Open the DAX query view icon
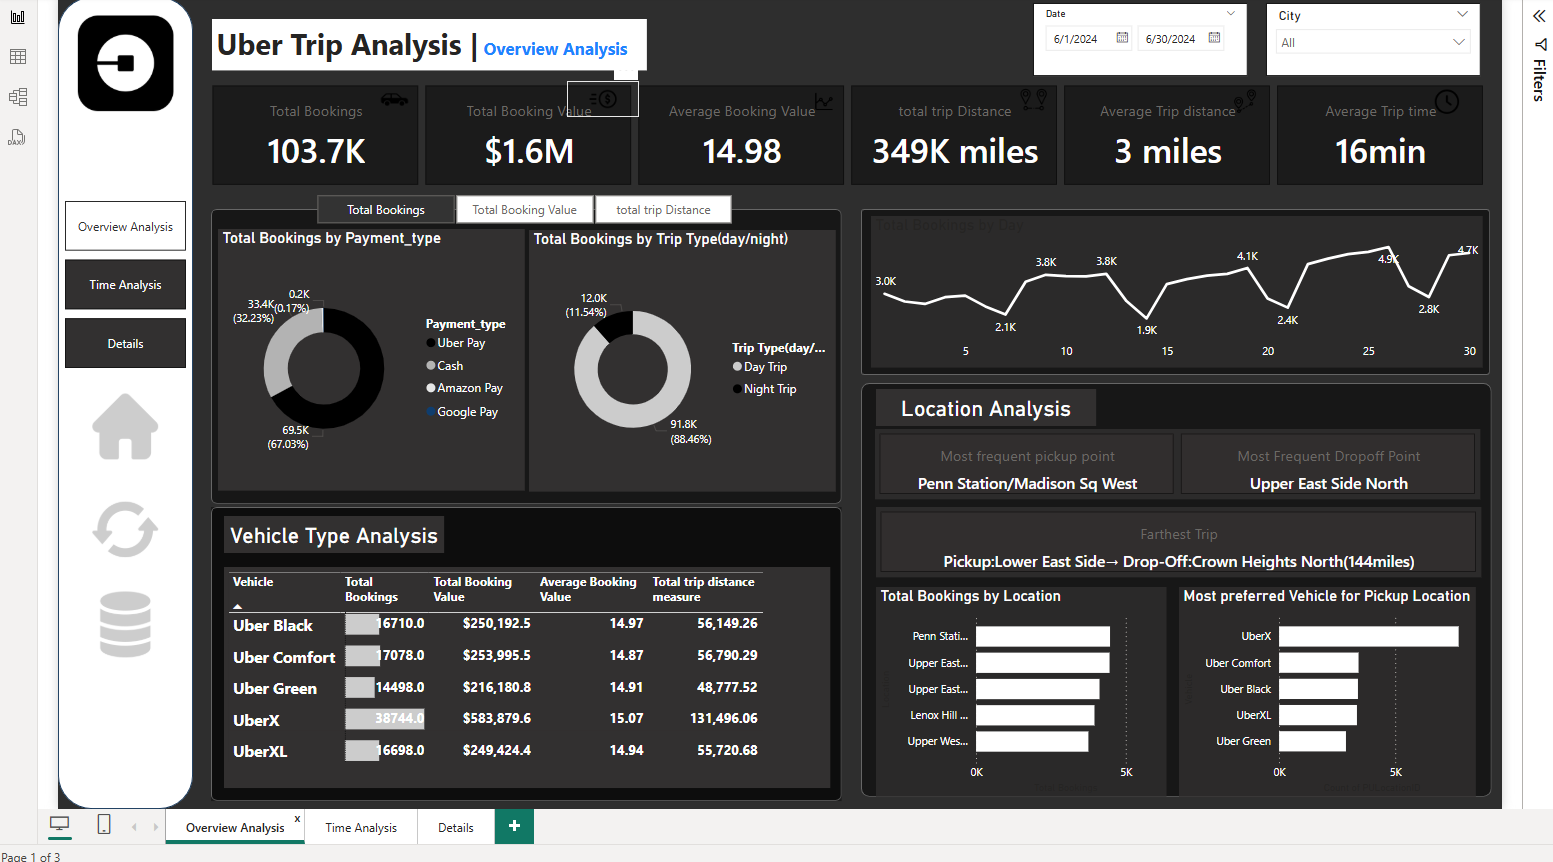The image size is (1553, 862). coord(17,137)
